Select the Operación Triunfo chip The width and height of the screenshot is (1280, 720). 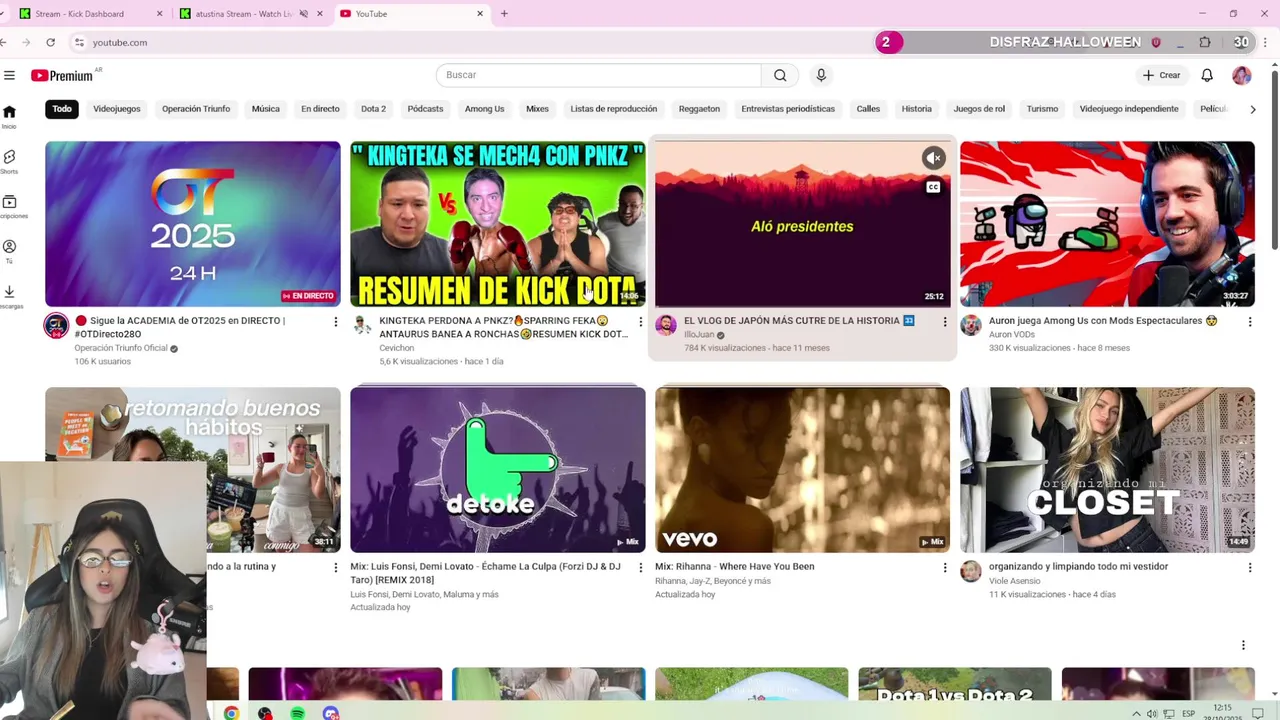point(196,109)
